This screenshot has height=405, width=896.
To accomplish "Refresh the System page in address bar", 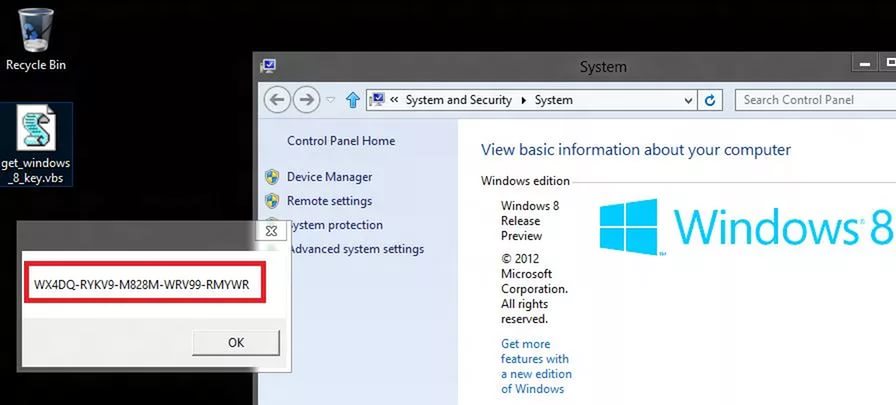I will click(711, 100).
